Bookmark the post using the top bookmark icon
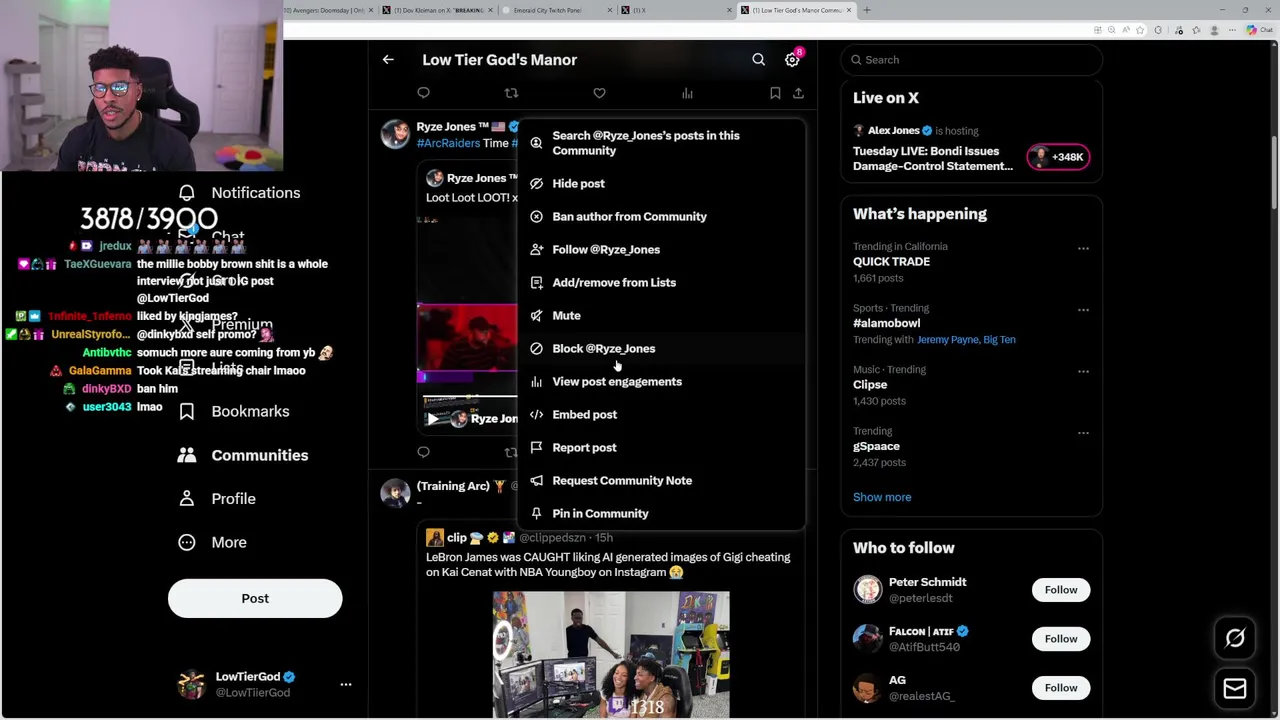This screenshot has height=720, width=1280. (775, 93)
